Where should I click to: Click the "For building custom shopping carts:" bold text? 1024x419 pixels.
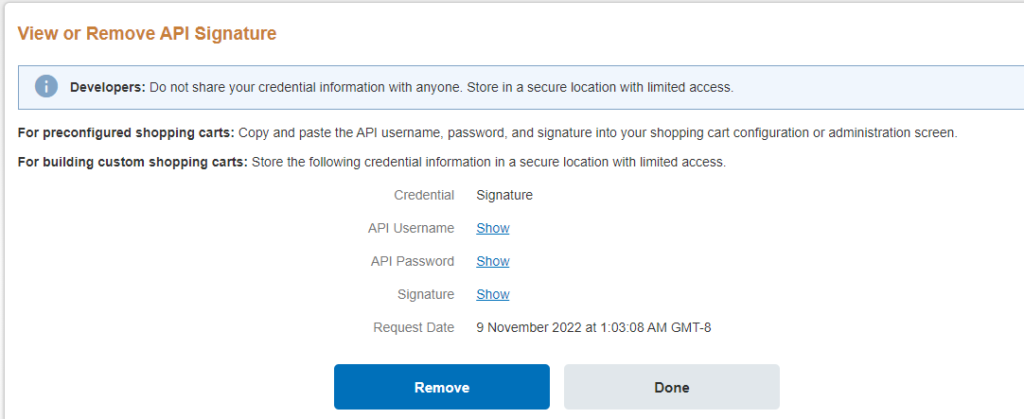tap(133, 161)
